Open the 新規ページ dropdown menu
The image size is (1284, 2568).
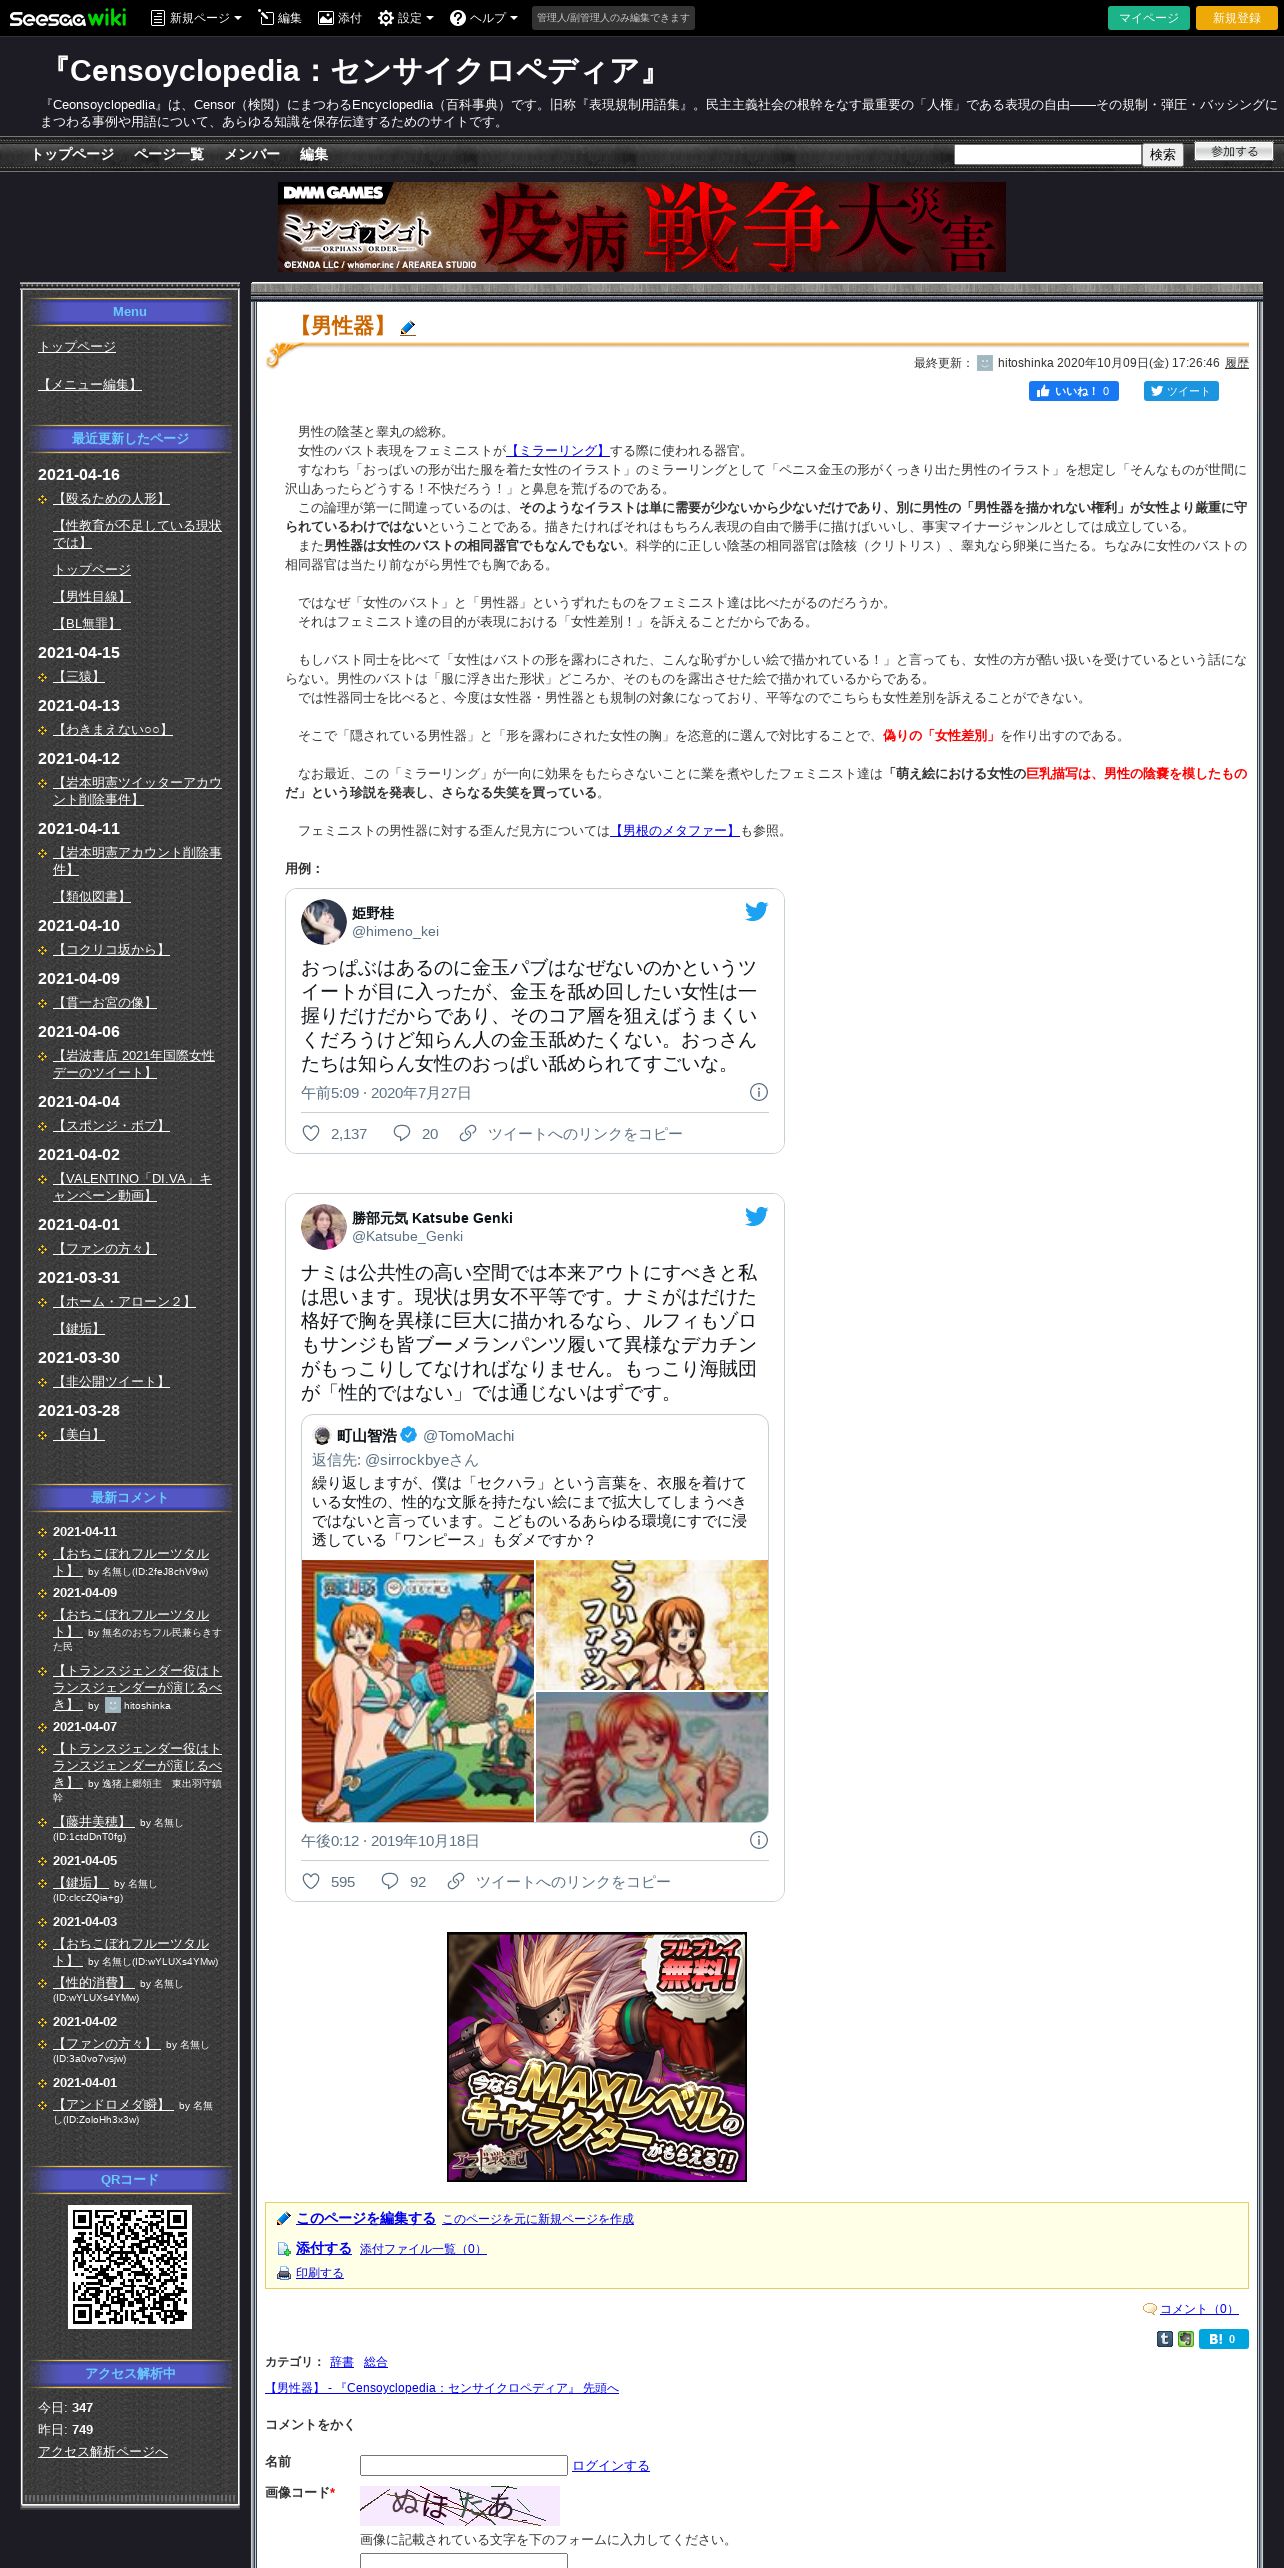tap(196, 18)
